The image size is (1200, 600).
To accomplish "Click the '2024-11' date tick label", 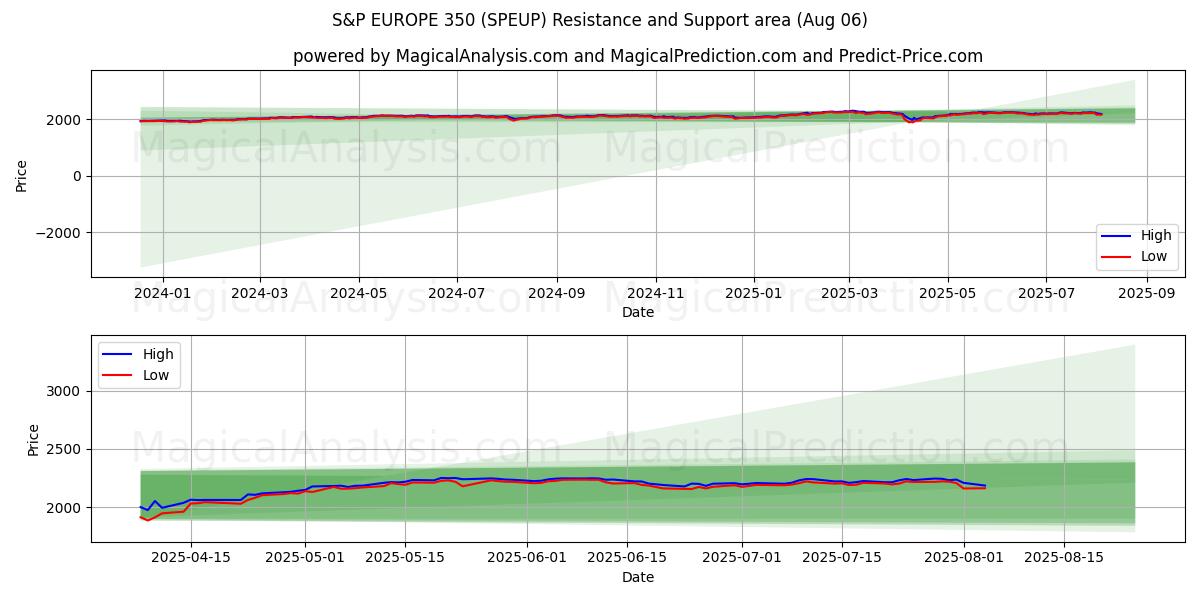I will click(x=655, y=294).
